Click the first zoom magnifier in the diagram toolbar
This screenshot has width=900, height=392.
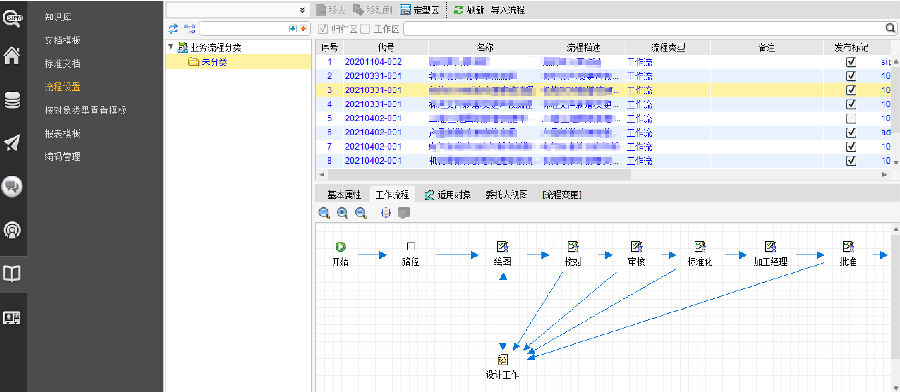324,213
